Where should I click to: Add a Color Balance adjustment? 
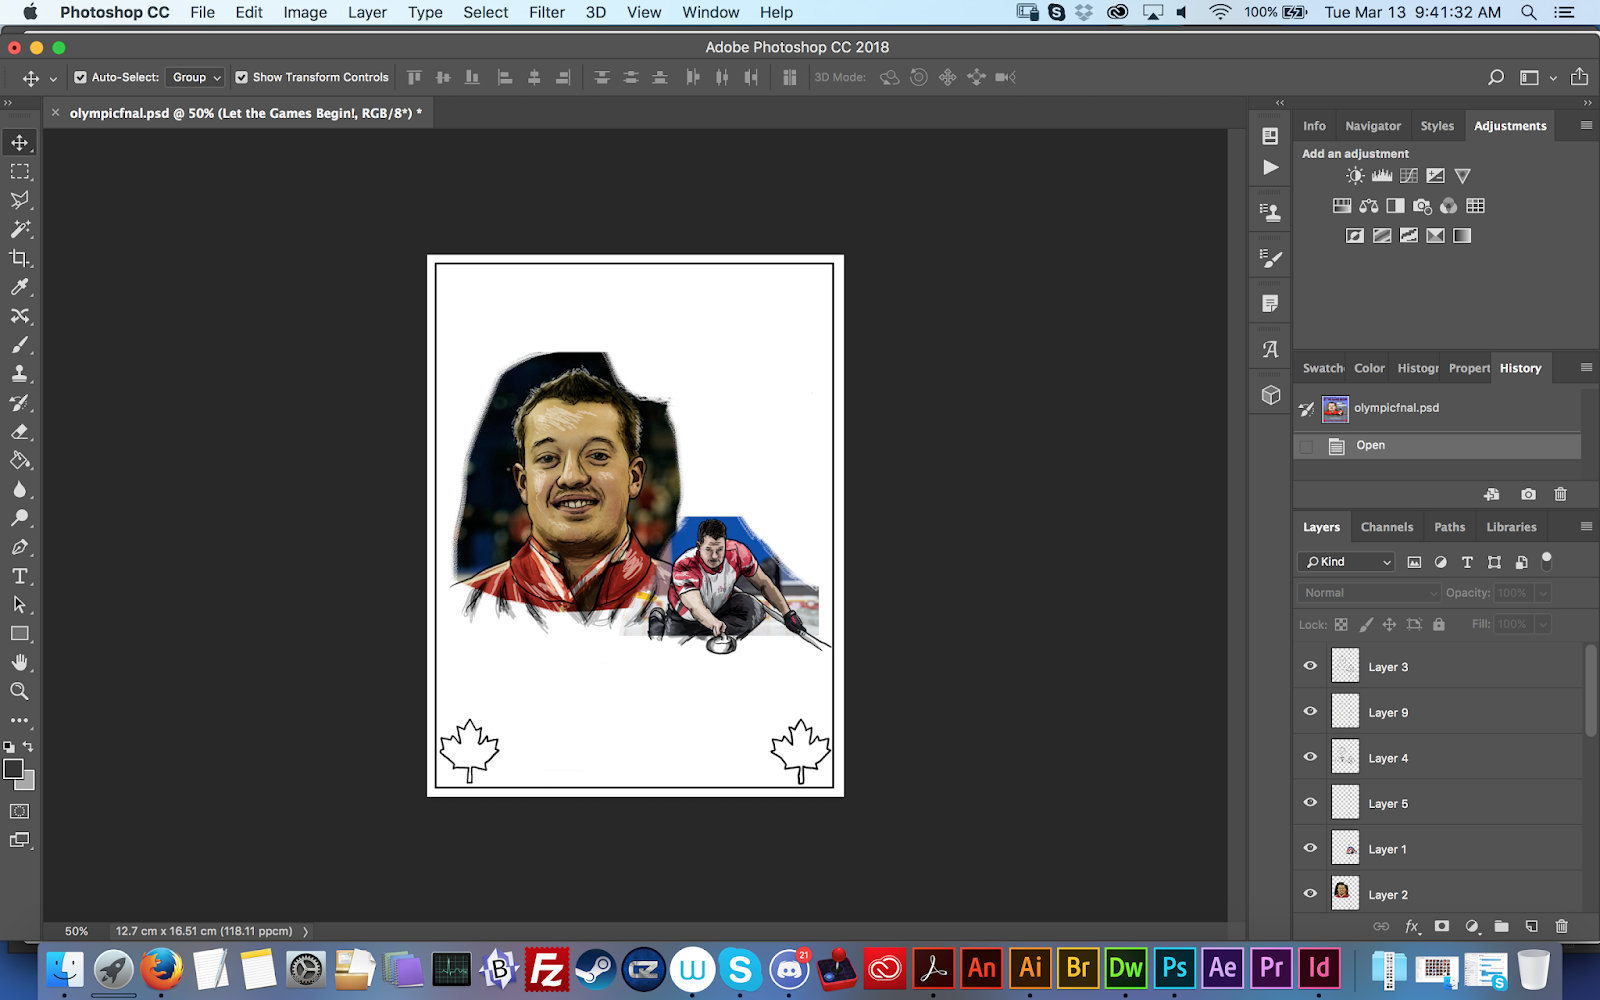pos(1369,206)
